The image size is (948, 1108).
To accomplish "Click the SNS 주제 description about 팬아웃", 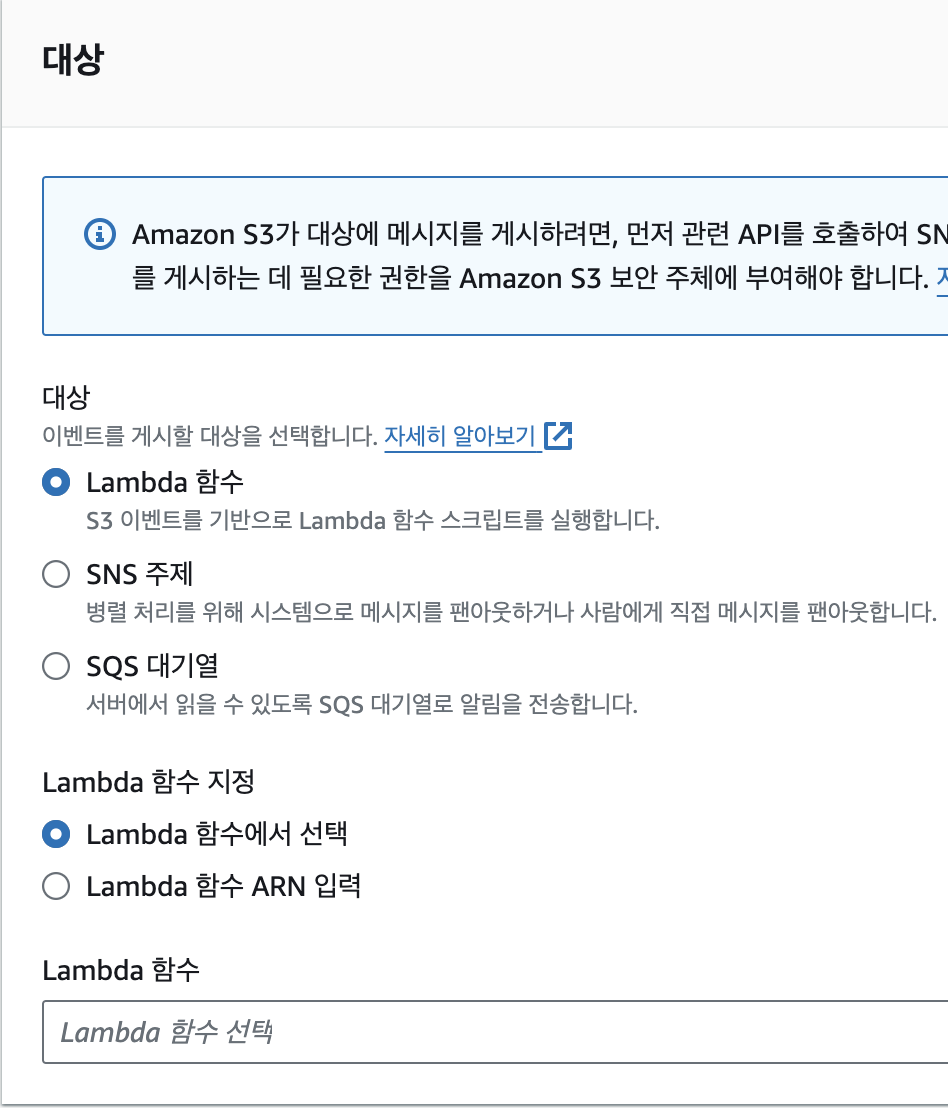I will coord(511,612).
